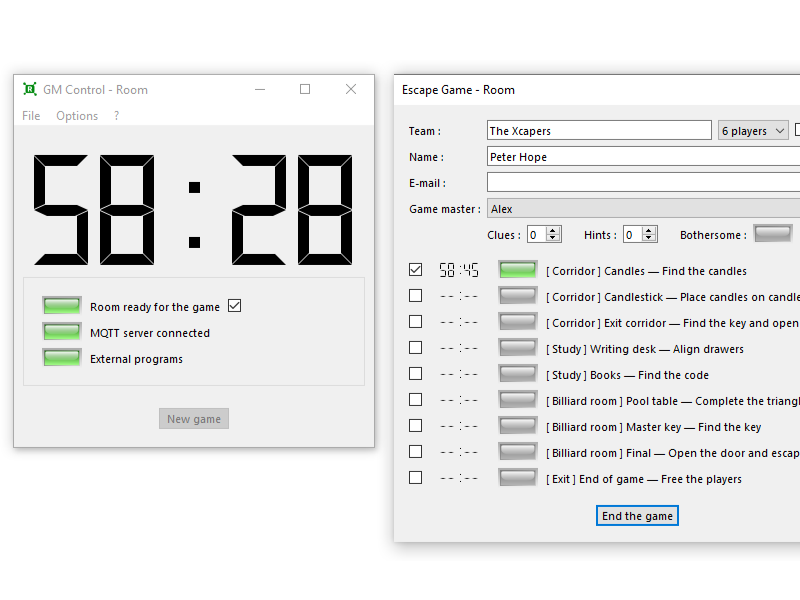Click the GM Control app icon in title bar
Screen dimensions: 800x600
[30, 89]
